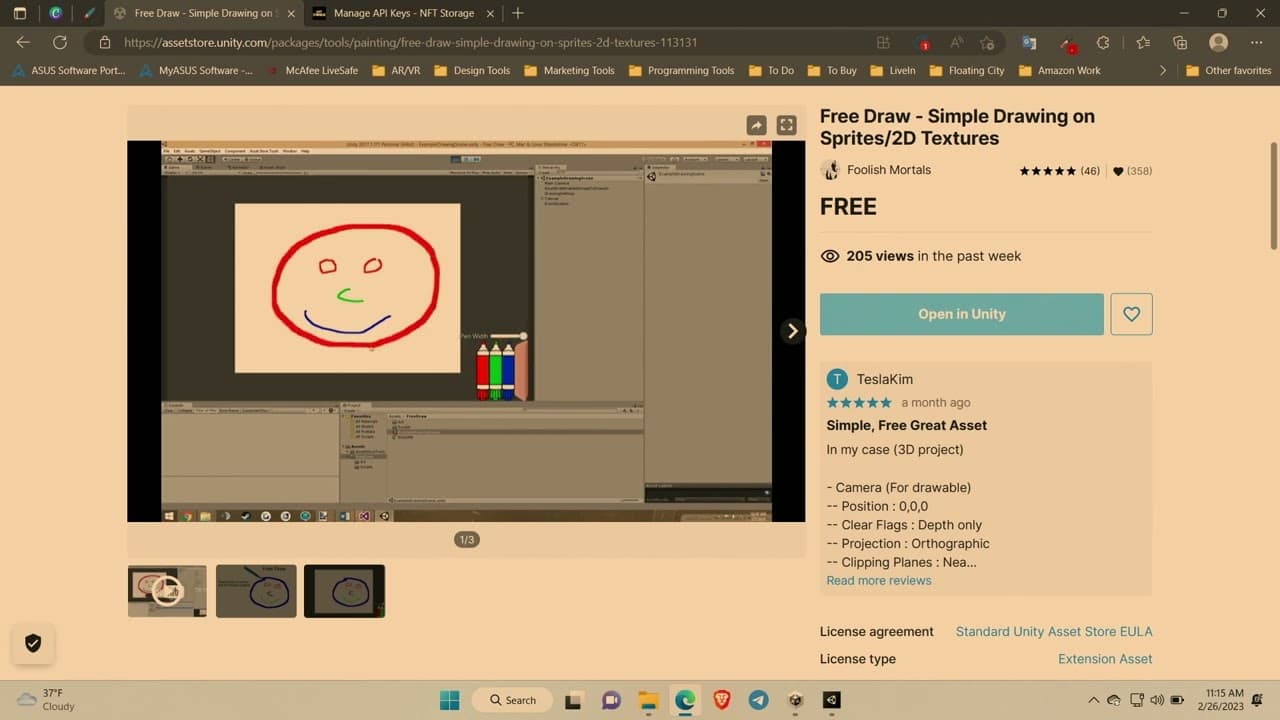Open the Read aloud icon in address bar
The height and width of the screenshot is (720, 1280).
click(x=956, y=43)
